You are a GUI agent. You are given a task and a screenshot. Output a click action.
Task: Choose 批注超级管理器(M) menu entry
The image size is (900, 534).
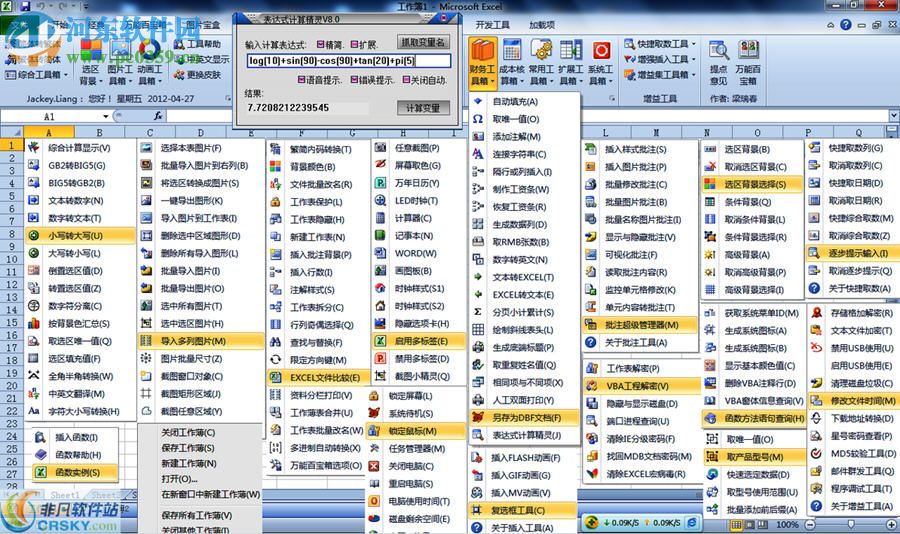tap(640, 325)
